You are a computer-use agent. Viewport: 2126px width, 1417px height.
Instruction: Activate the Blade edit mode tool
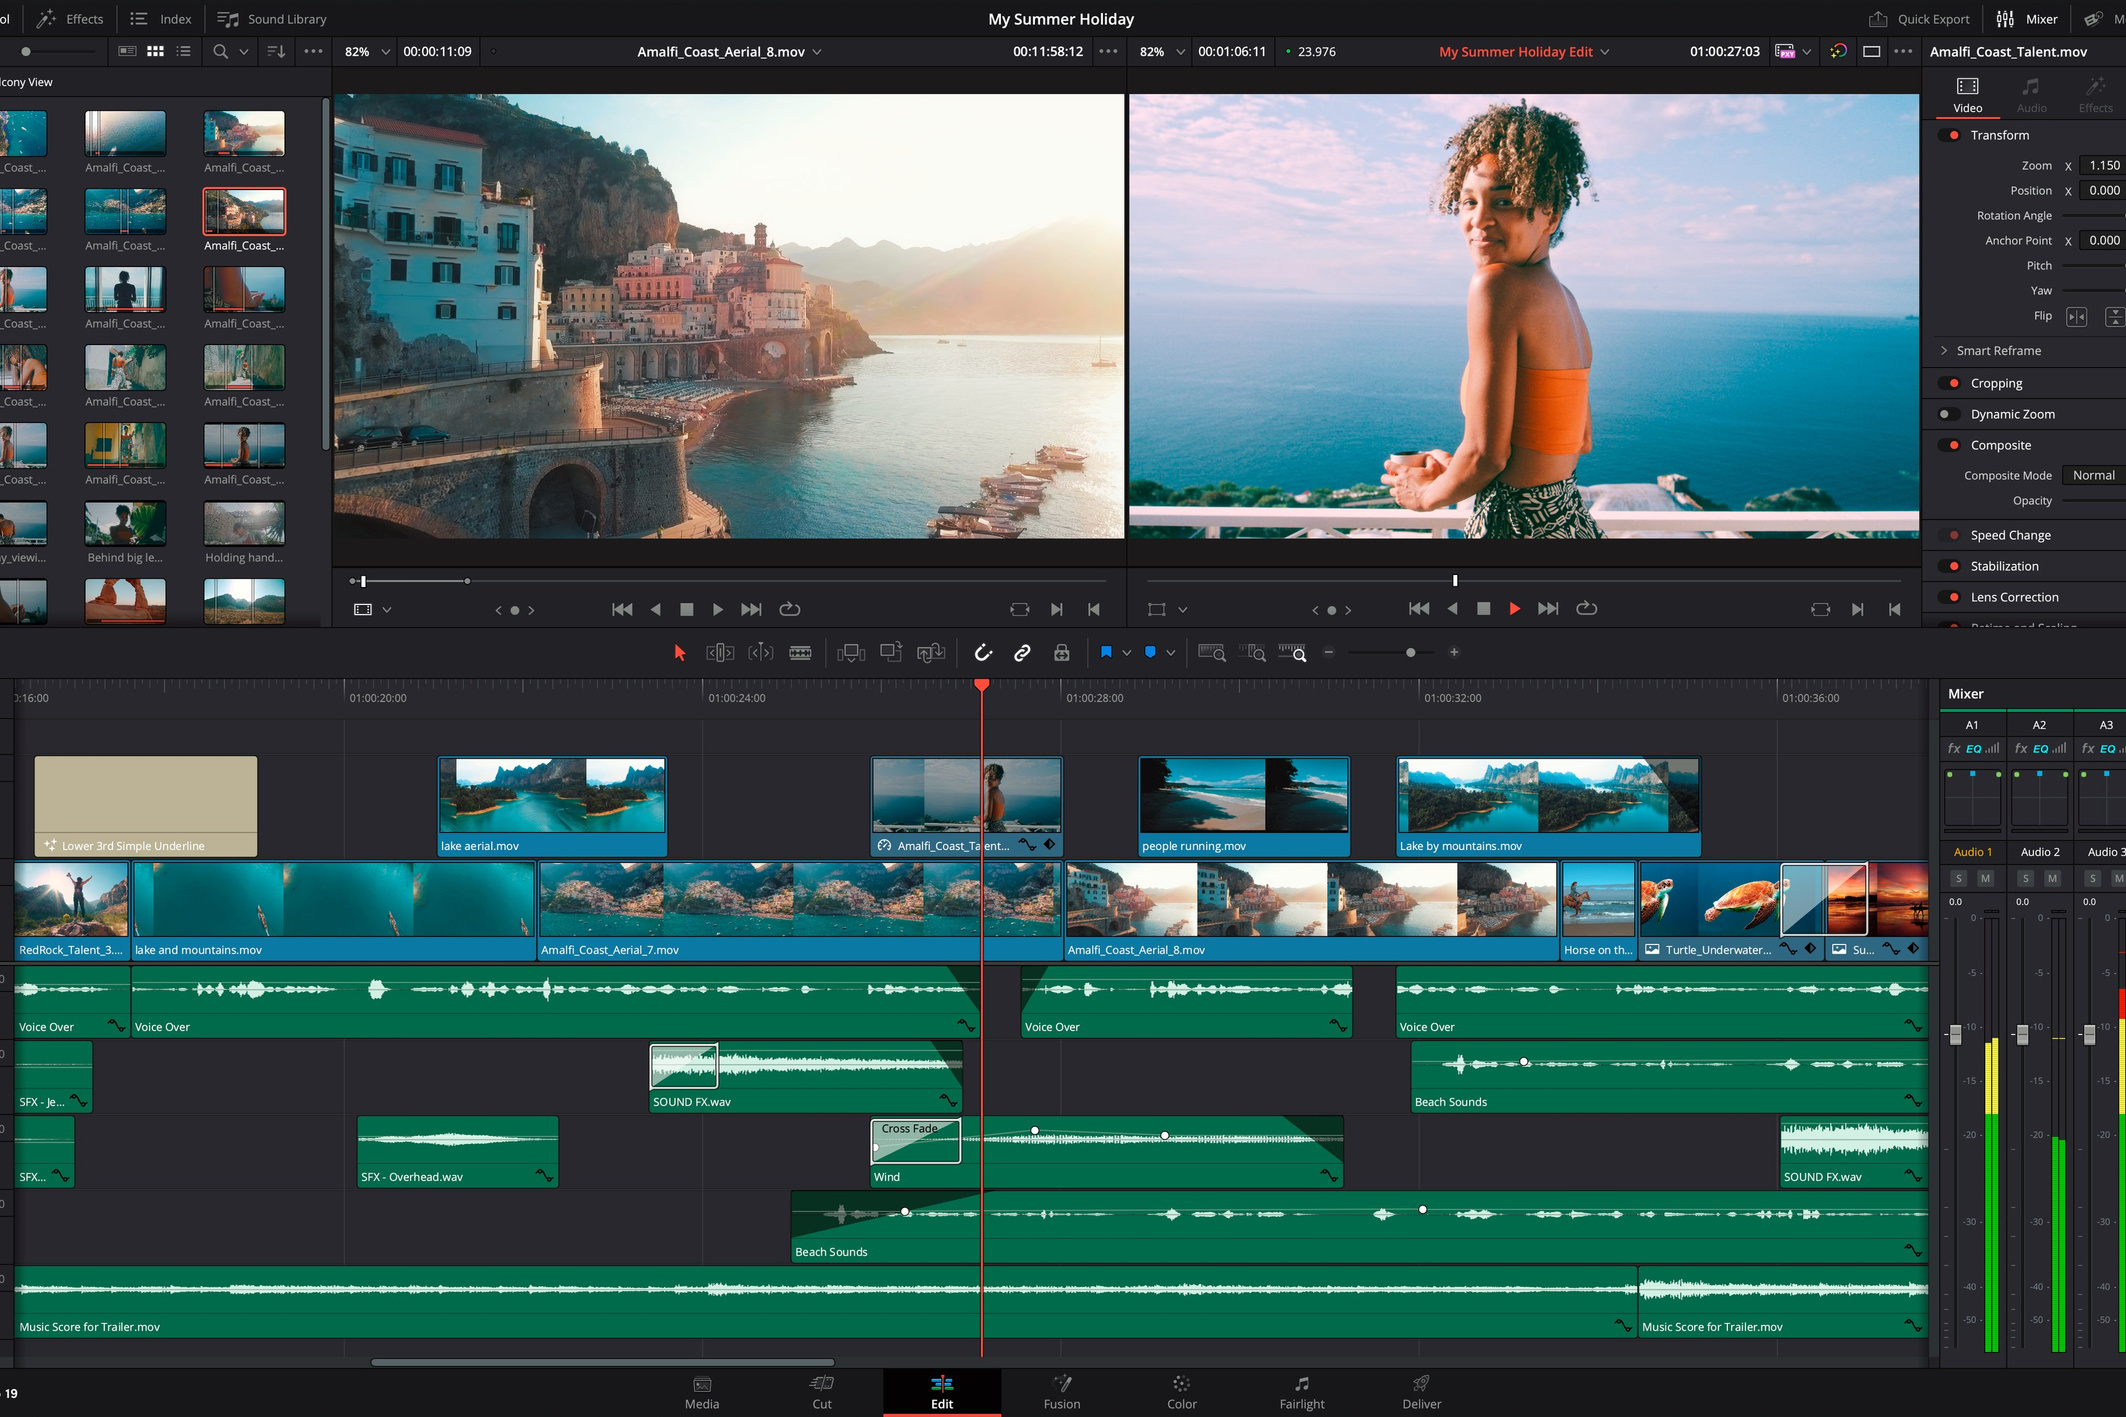pos(800,653)
